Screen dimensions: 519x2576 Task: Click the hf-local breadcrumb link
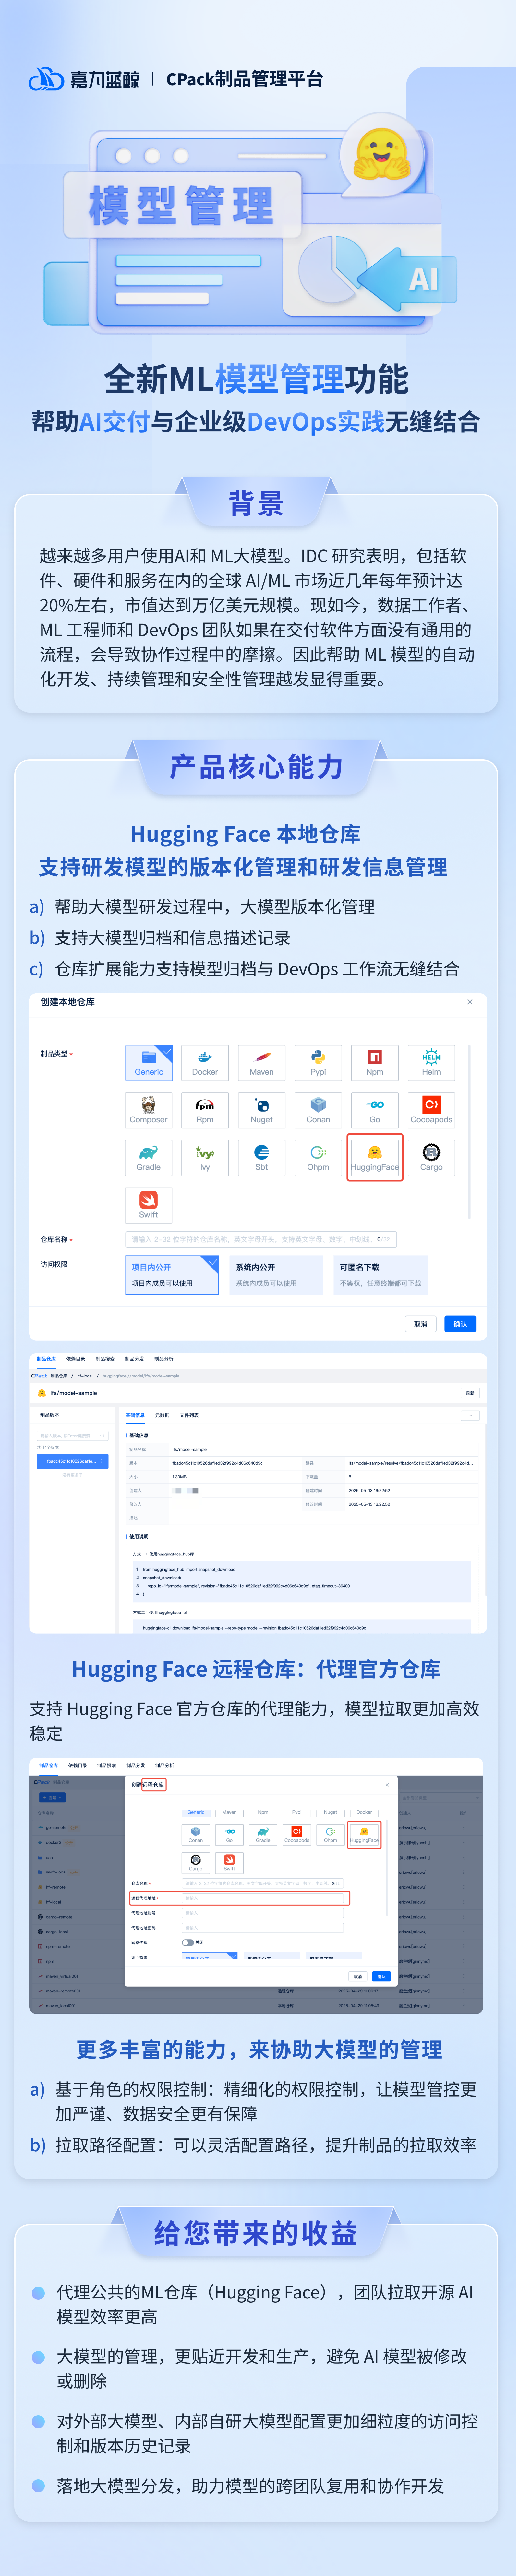85,1376
